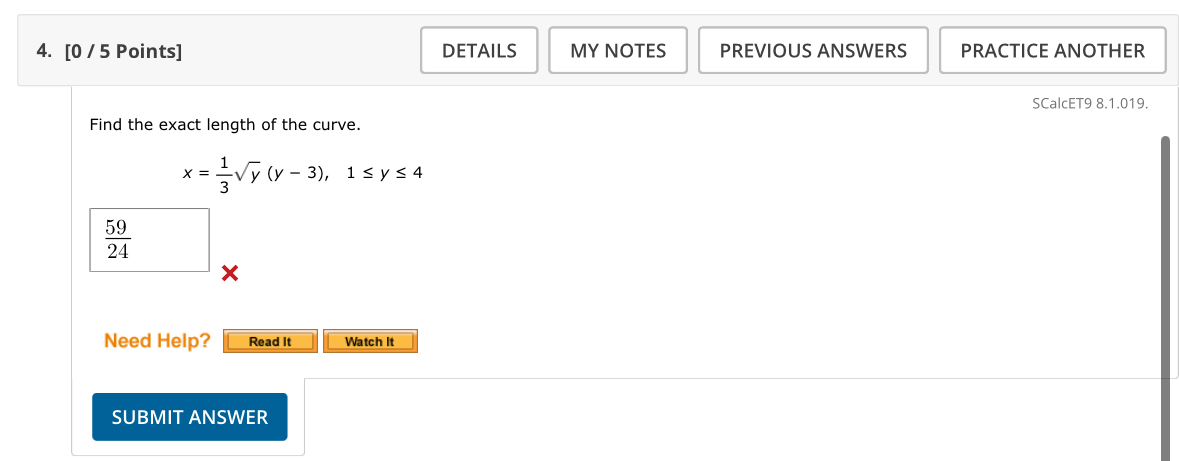Click the one-third fraction in the equation
The width and height of the screenshot is (1179, 461).
(x=224, y=173)
